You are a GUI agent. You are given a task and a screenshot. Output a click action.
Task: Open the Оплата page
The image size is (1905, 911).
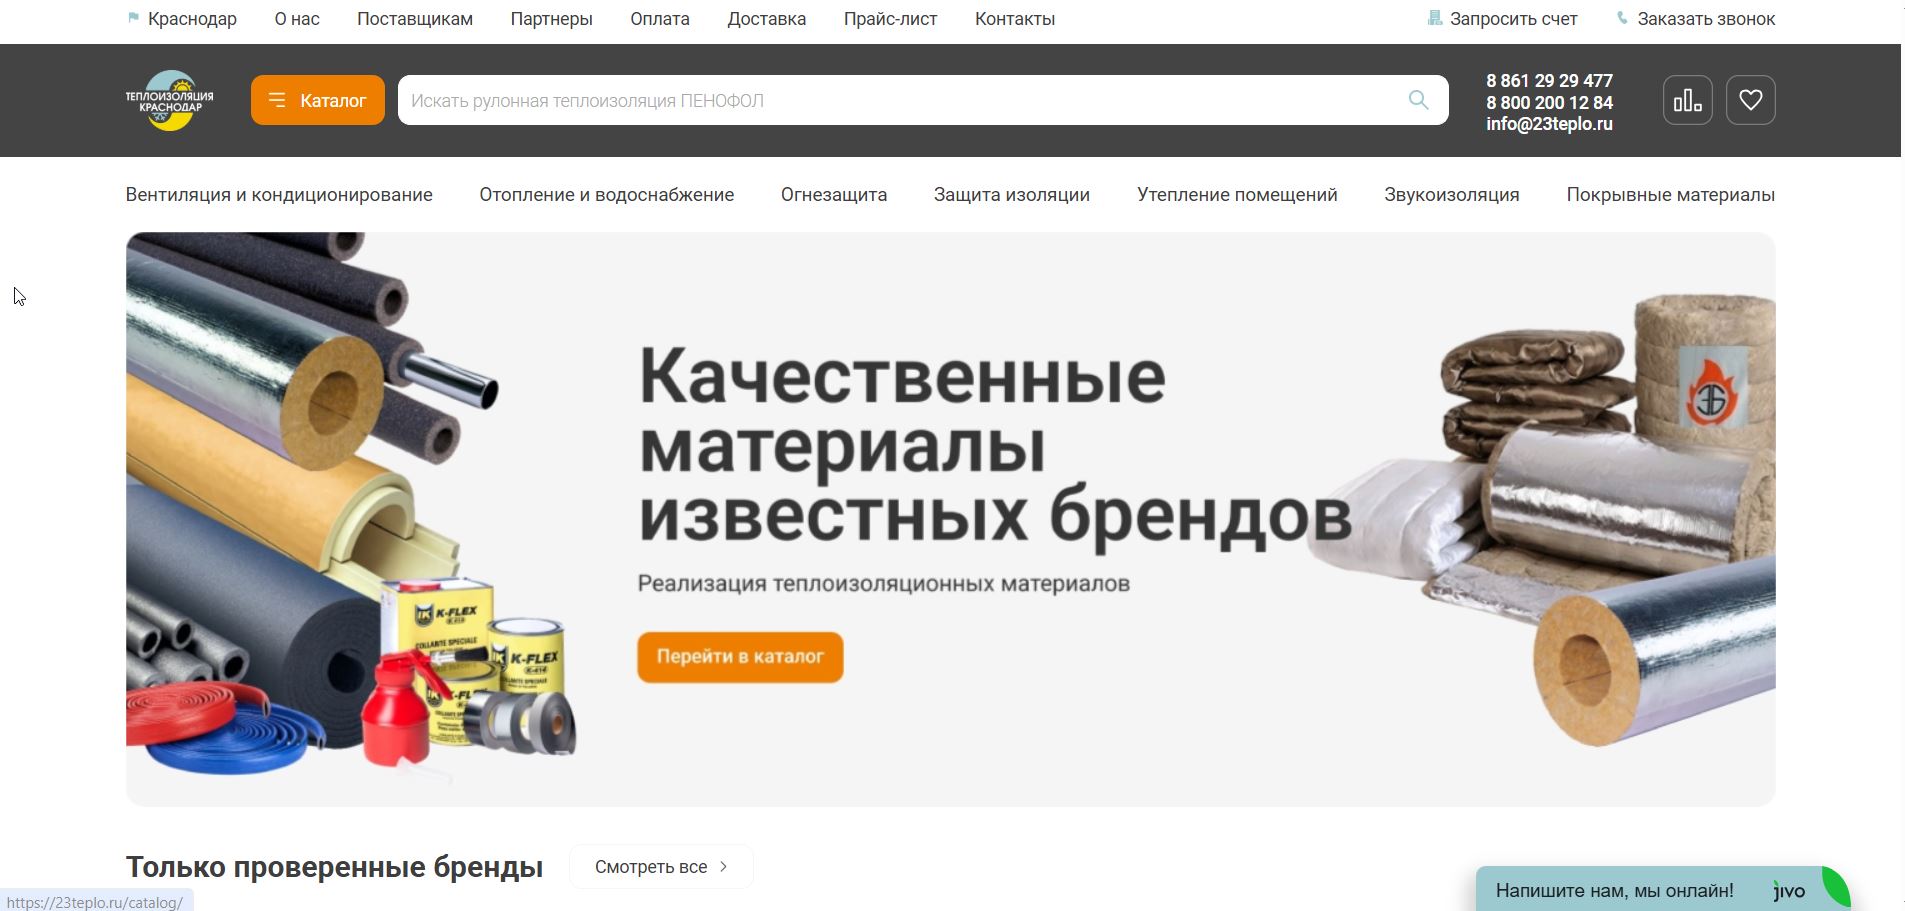660,19
